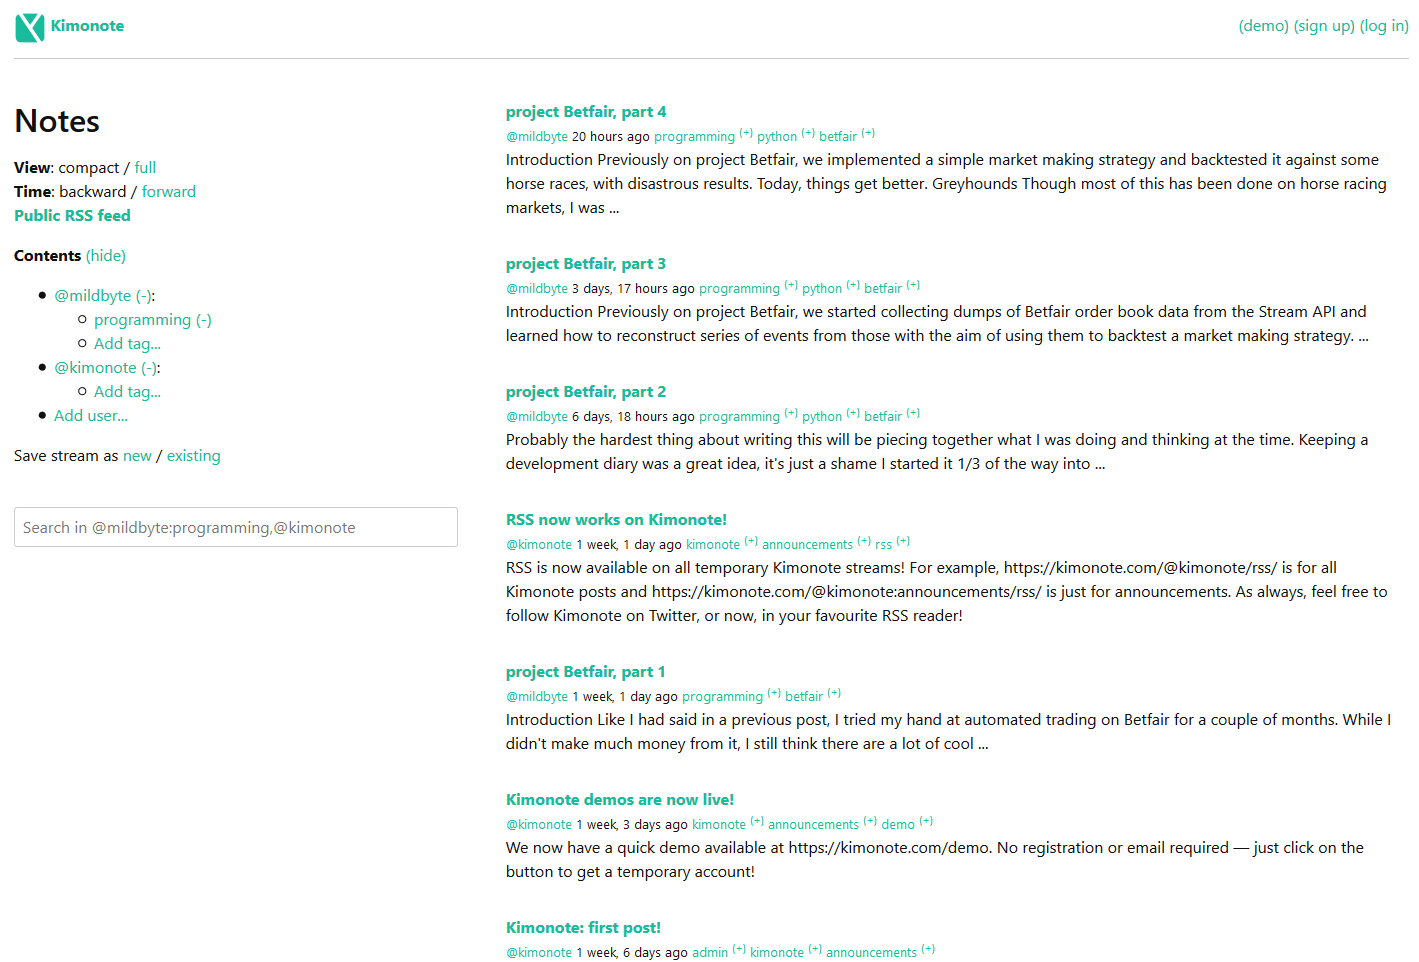1419x962 pixels.
Task: Open post 'project Betfair, part 3'
Action: 586,264
